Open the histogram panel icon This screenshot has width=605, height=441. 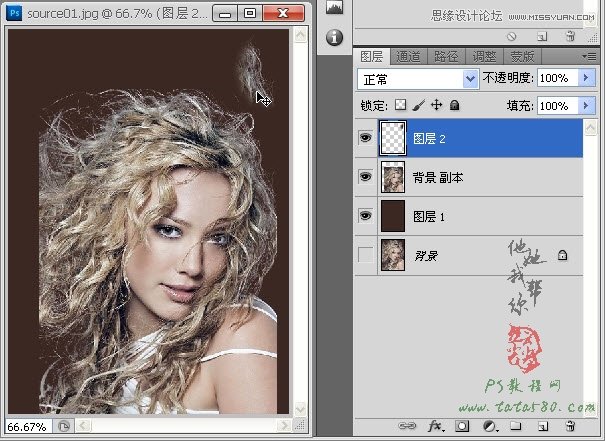point(334,7)
